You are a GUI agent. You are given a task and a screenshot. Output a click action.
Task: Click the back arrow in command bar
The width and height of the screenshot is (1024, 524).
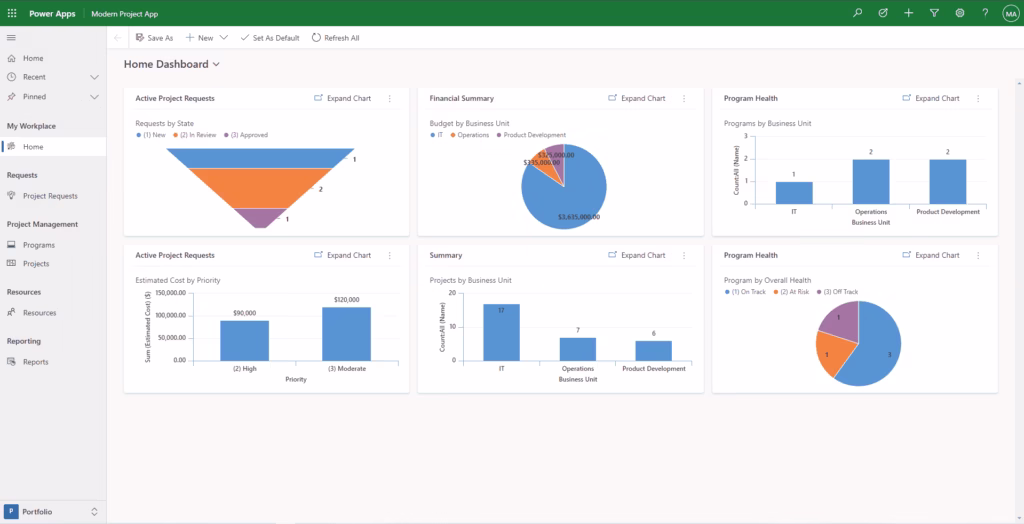click(118, 38)
